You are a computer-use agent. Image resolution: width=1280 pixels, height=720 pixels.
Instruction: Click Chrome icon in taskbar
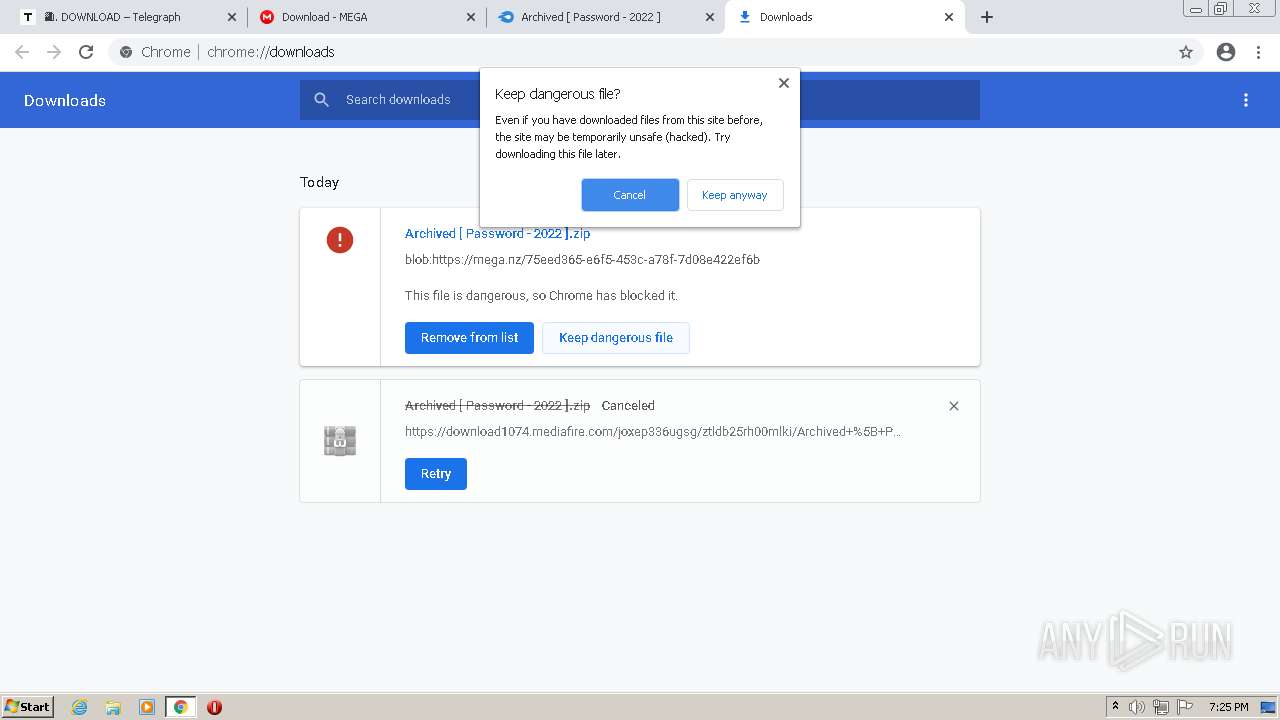click(181, 707)
